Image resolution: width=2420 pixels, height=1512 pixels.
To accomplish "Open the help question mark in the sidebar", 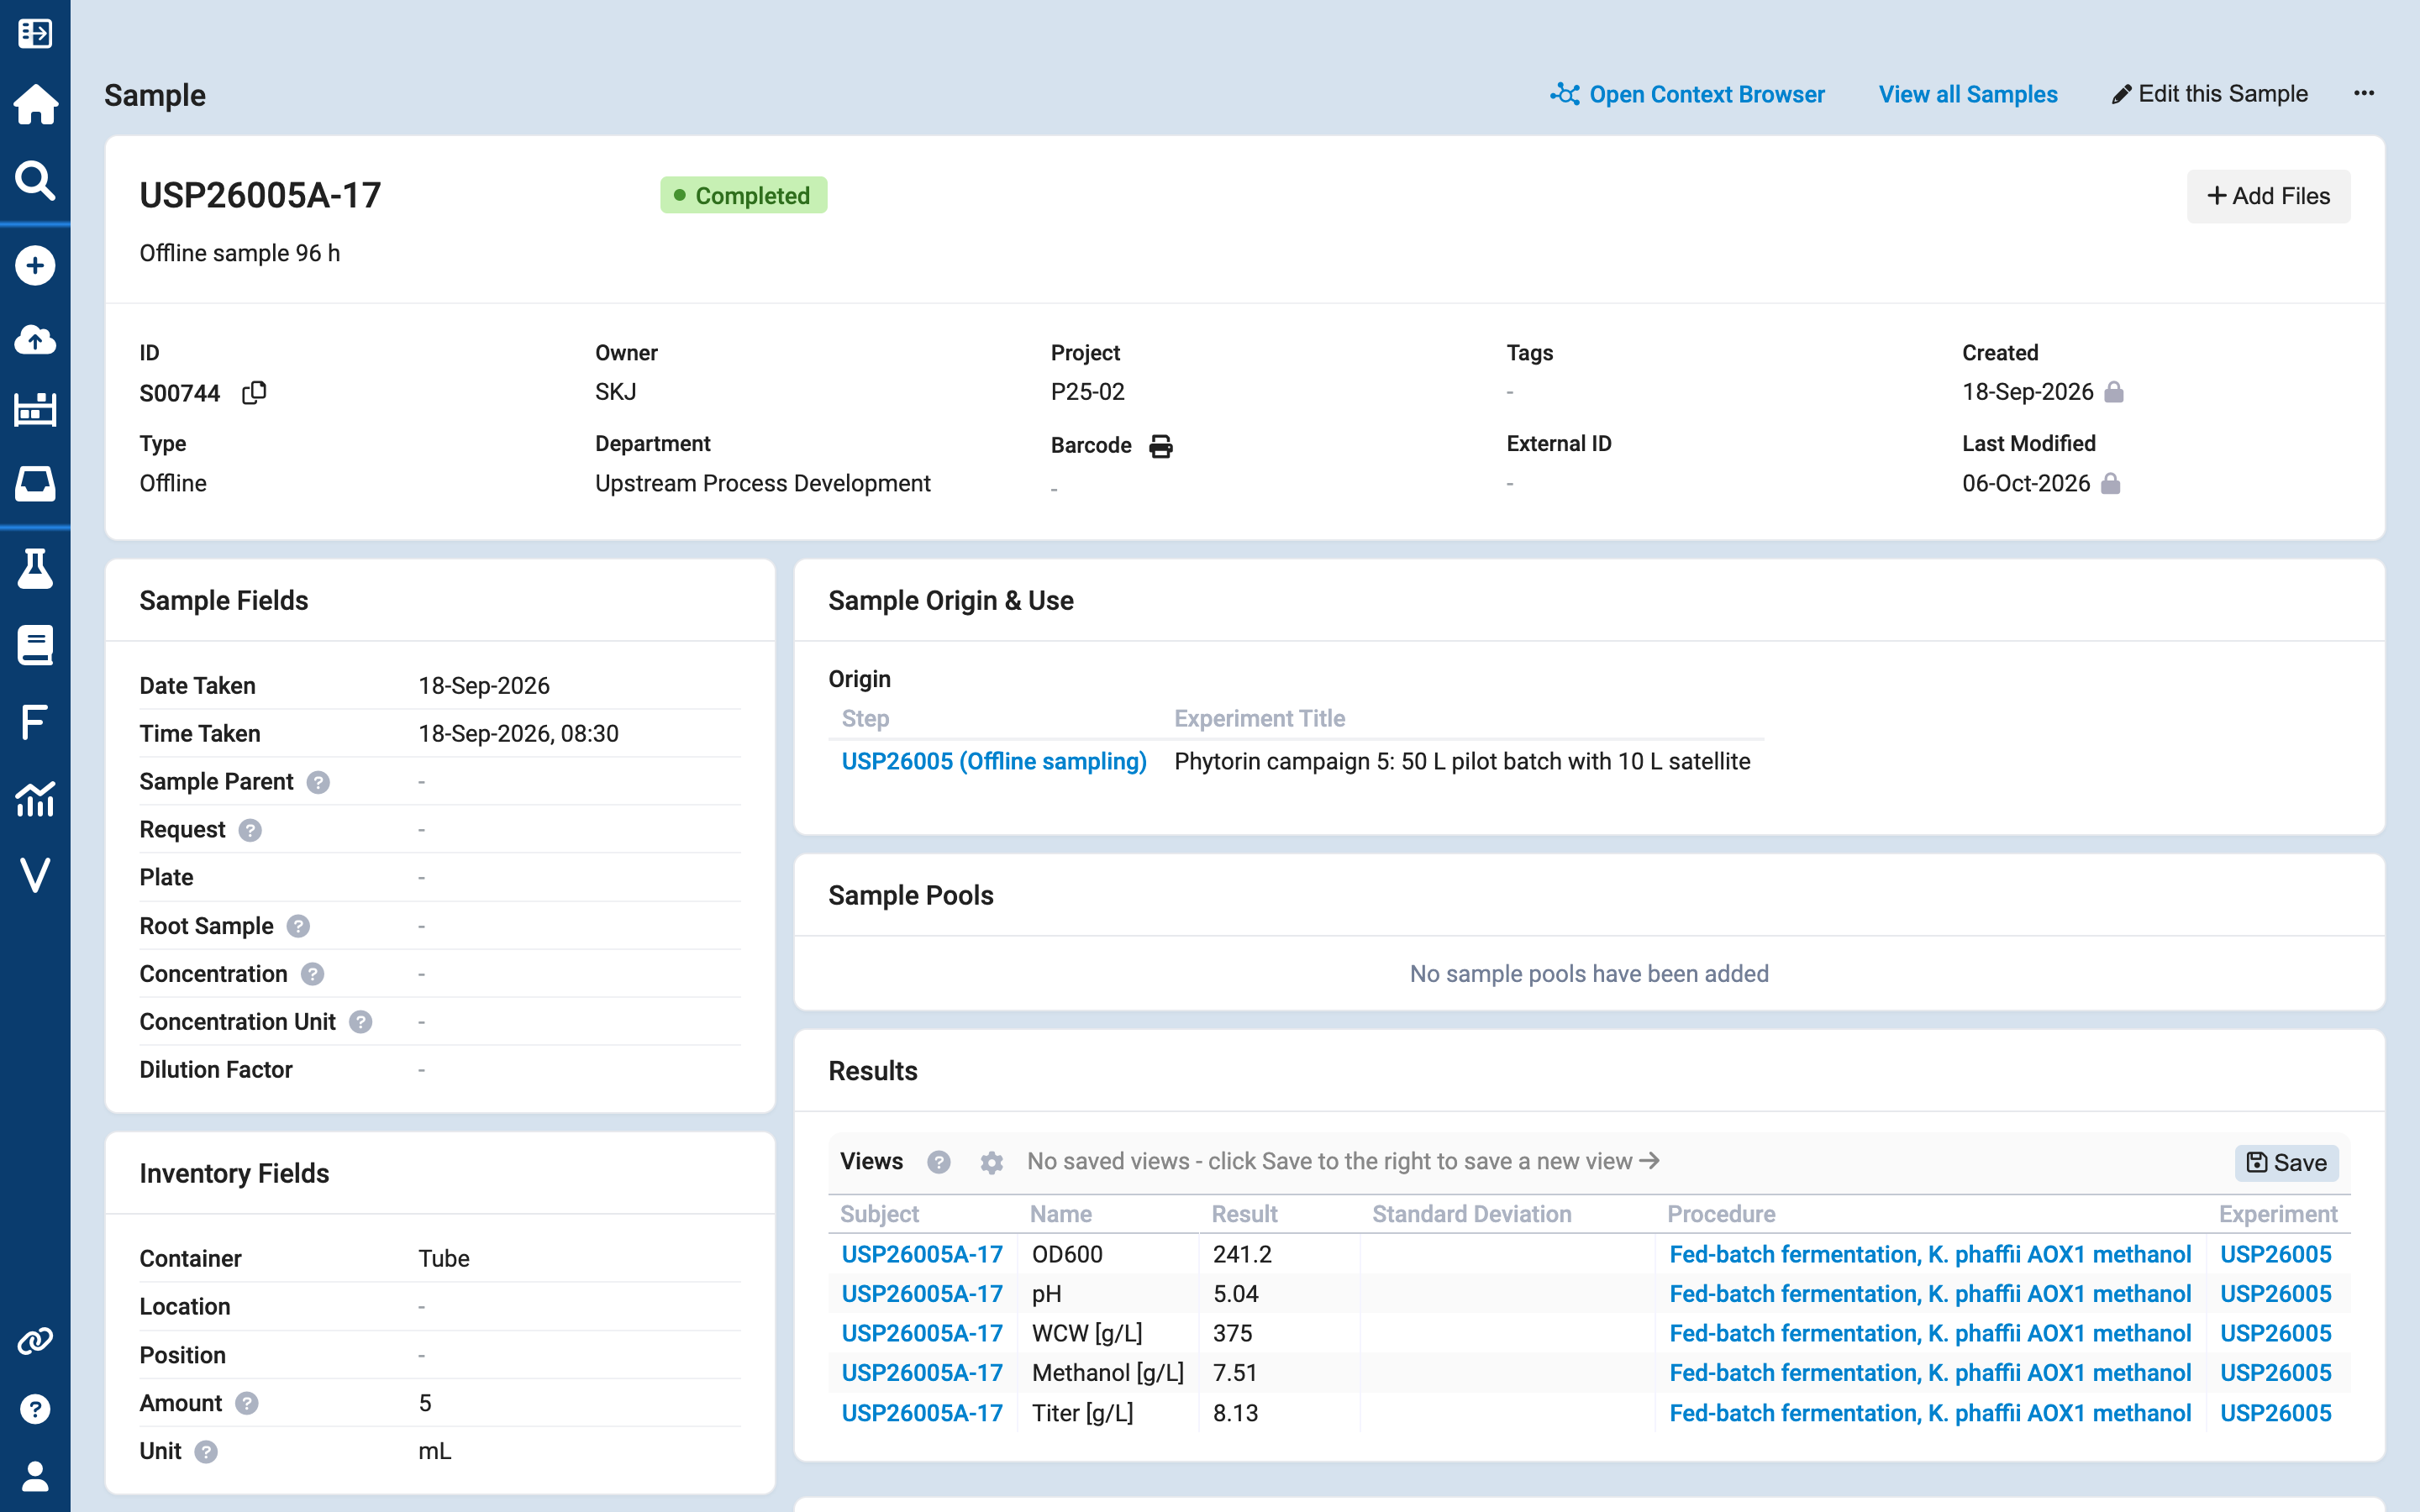I will tap(35, 1409).
